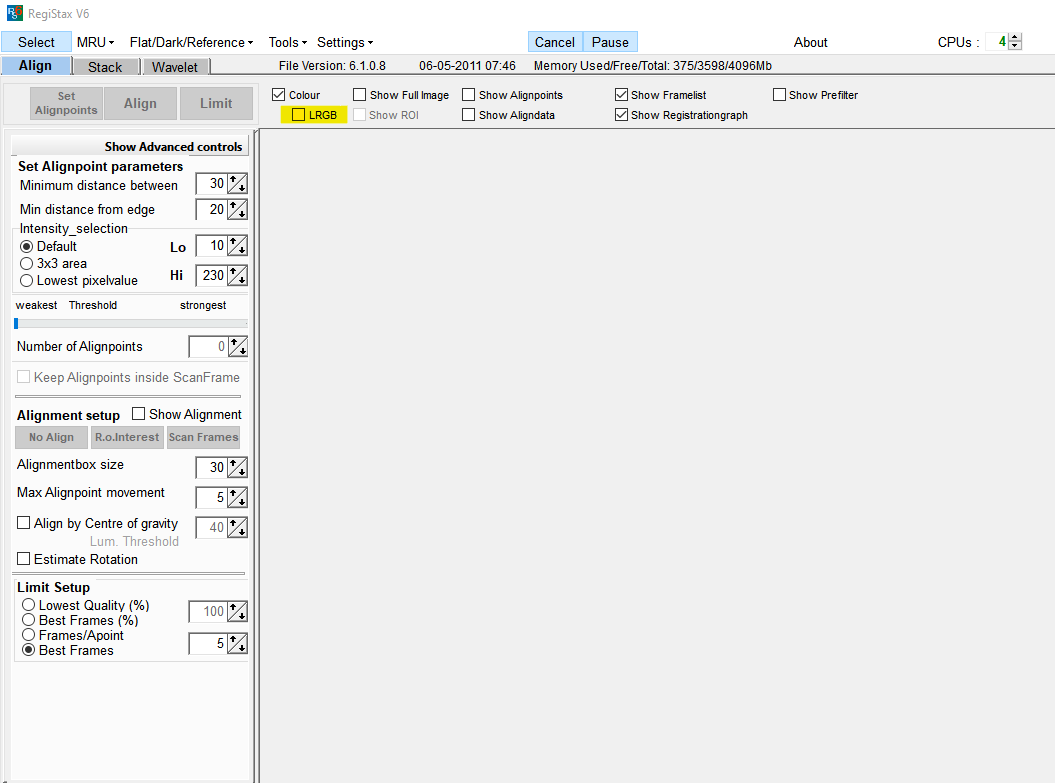The height and width of the screenshot is (783, 1055).
Task: Switch to the Align tab
Action: pos(36,66)
